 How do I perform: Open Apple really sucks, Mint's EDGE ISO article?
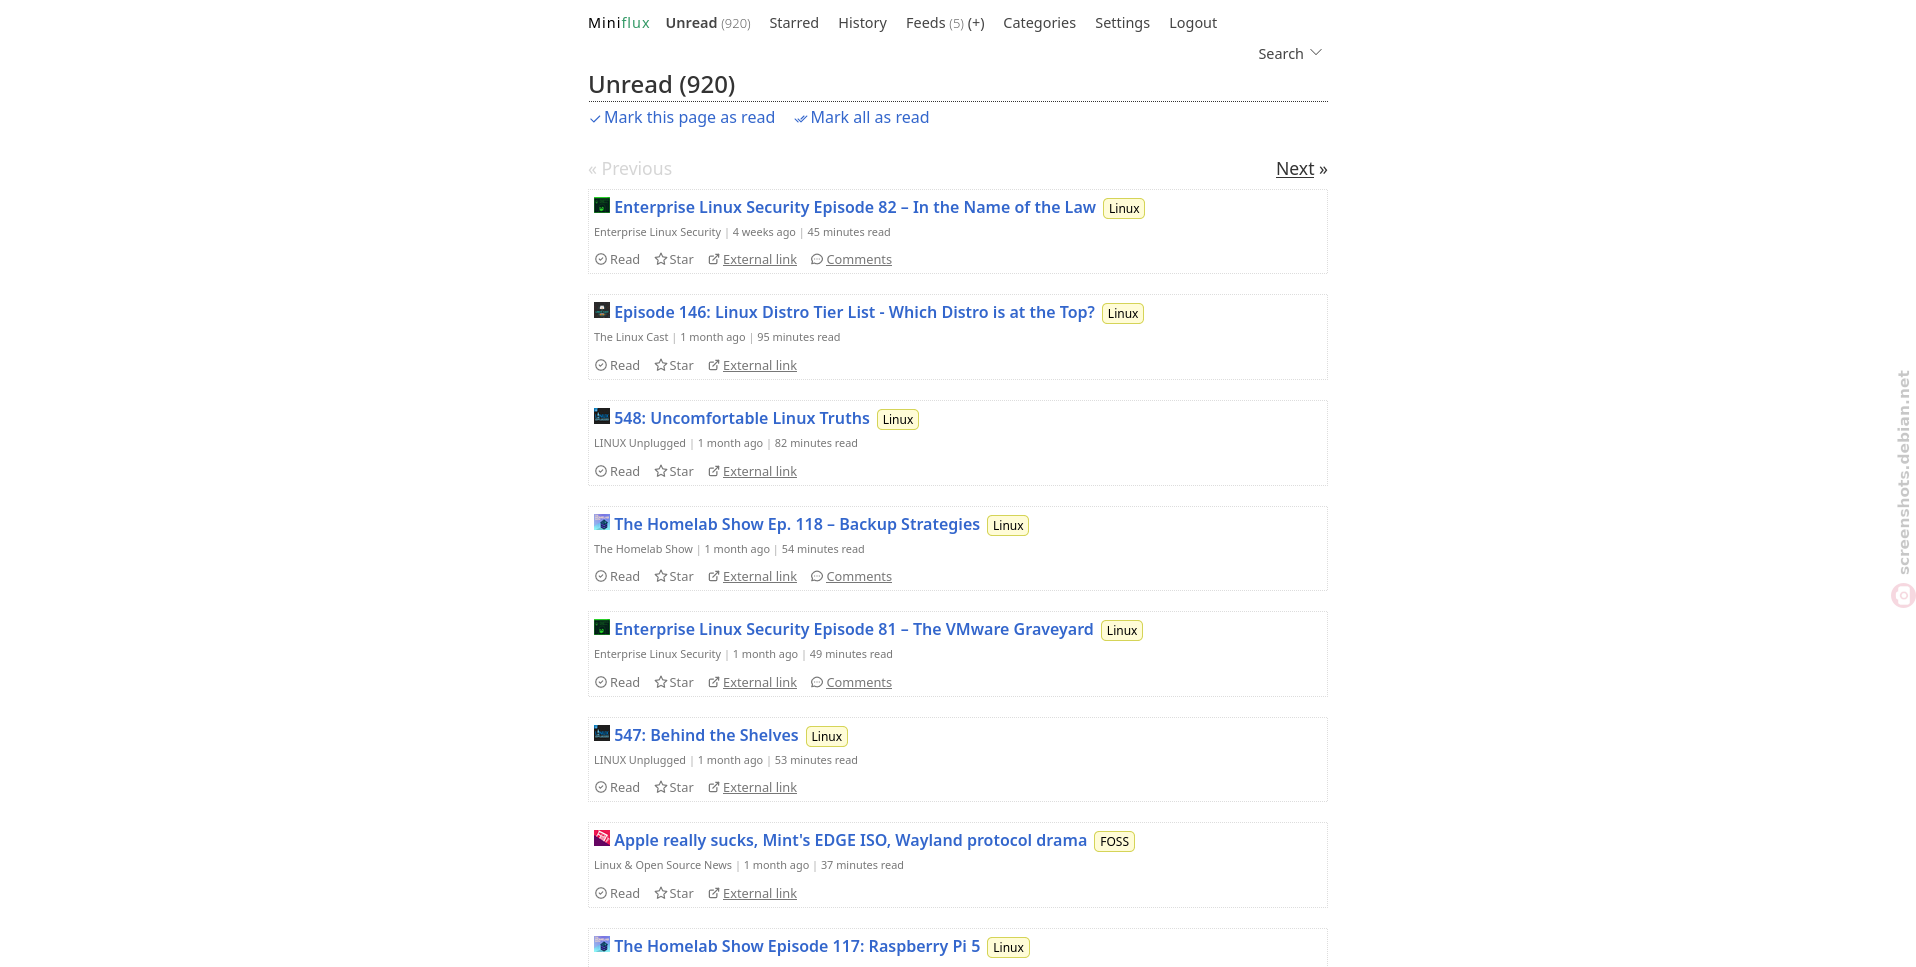(x=850, y=840)
